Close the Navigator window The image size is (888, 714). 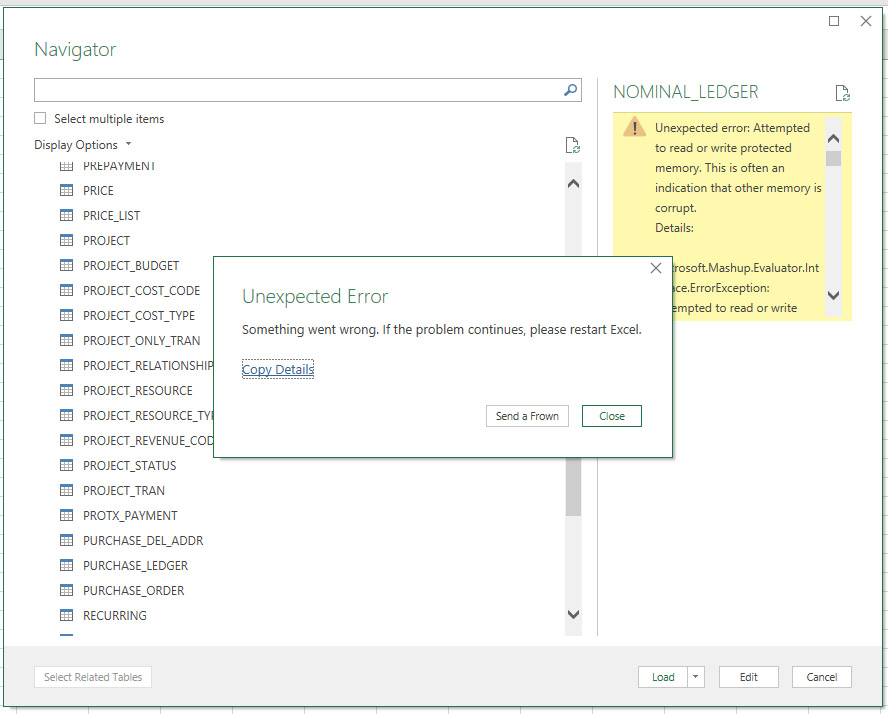(x=866, y=21)
